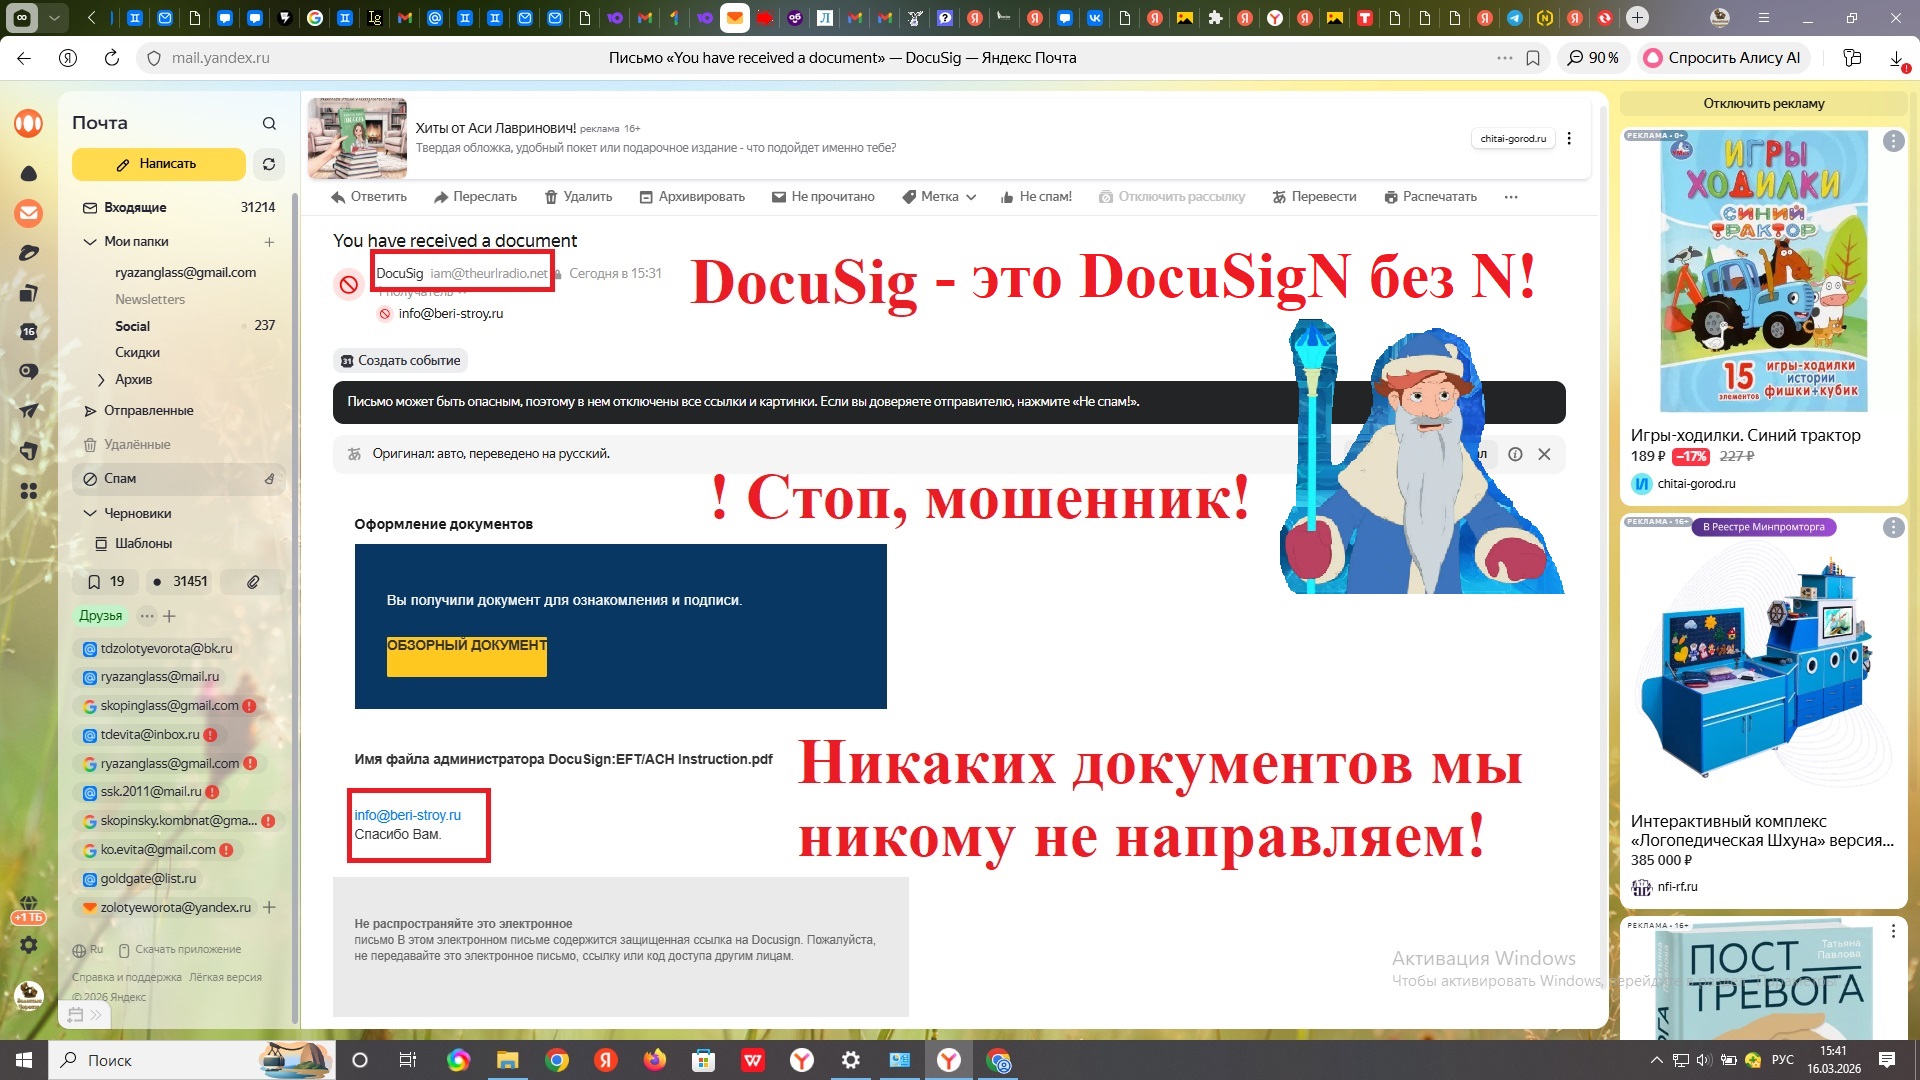The image size is (1920, 1080).
Task: Open the Метка dropdown
Action: coord(939,197)
